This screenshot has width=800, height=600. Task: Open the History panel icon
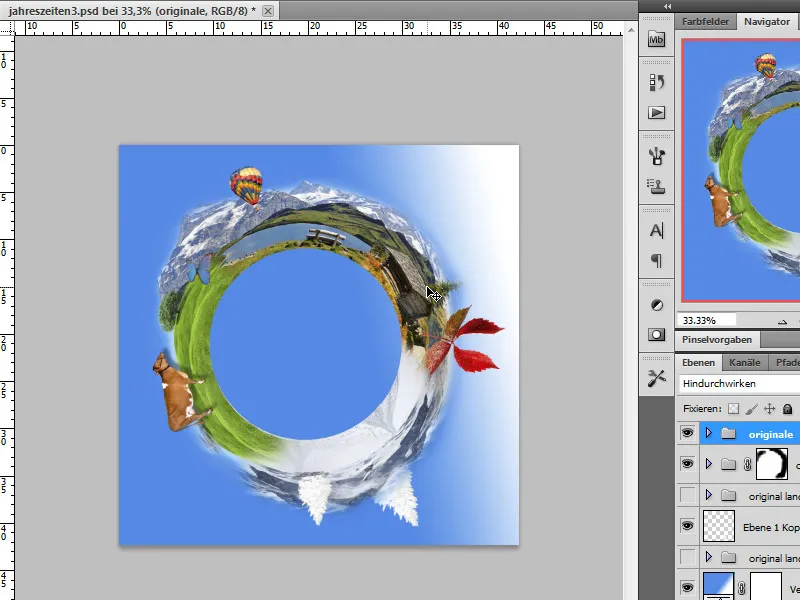click(657, 82)
